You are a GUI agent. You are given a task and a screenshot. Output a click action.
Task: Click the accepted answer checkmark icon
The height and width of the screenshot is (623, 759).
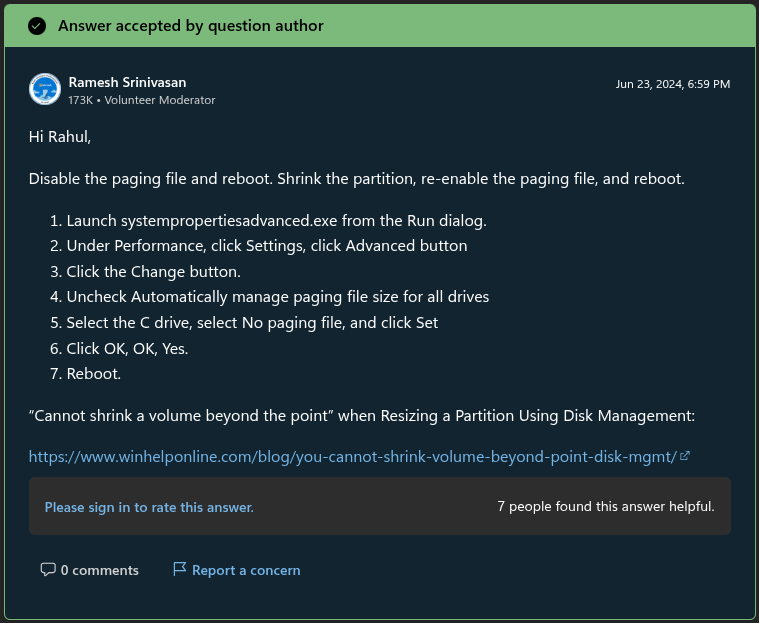(37, 26)
